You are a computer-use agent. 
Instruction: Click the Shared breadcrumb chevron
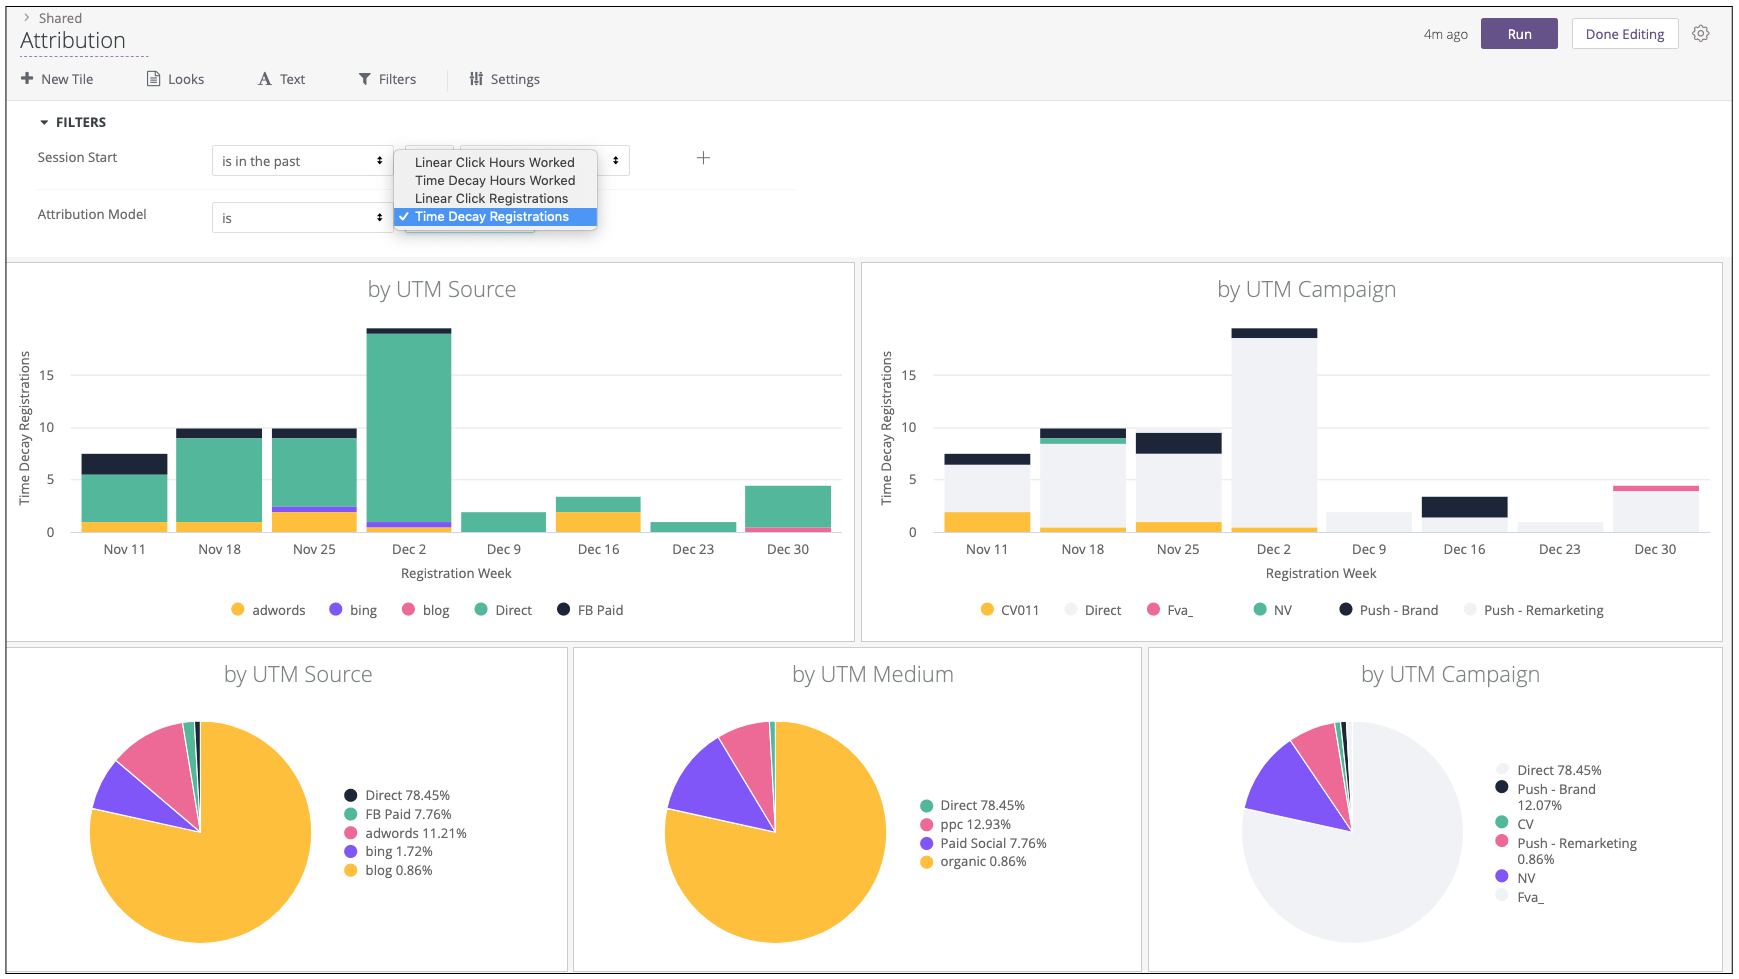pyautogui.click(x=27, y=17)
